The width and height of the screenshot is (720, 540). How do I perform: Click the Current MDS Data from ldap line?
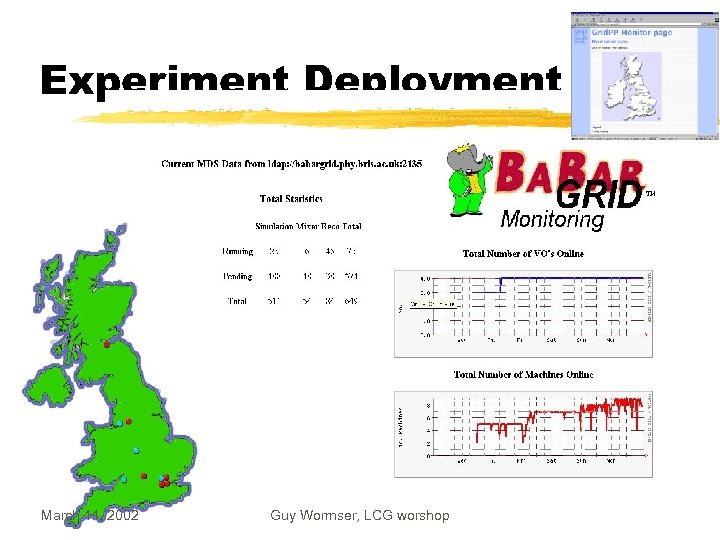[x=292, y=163]
